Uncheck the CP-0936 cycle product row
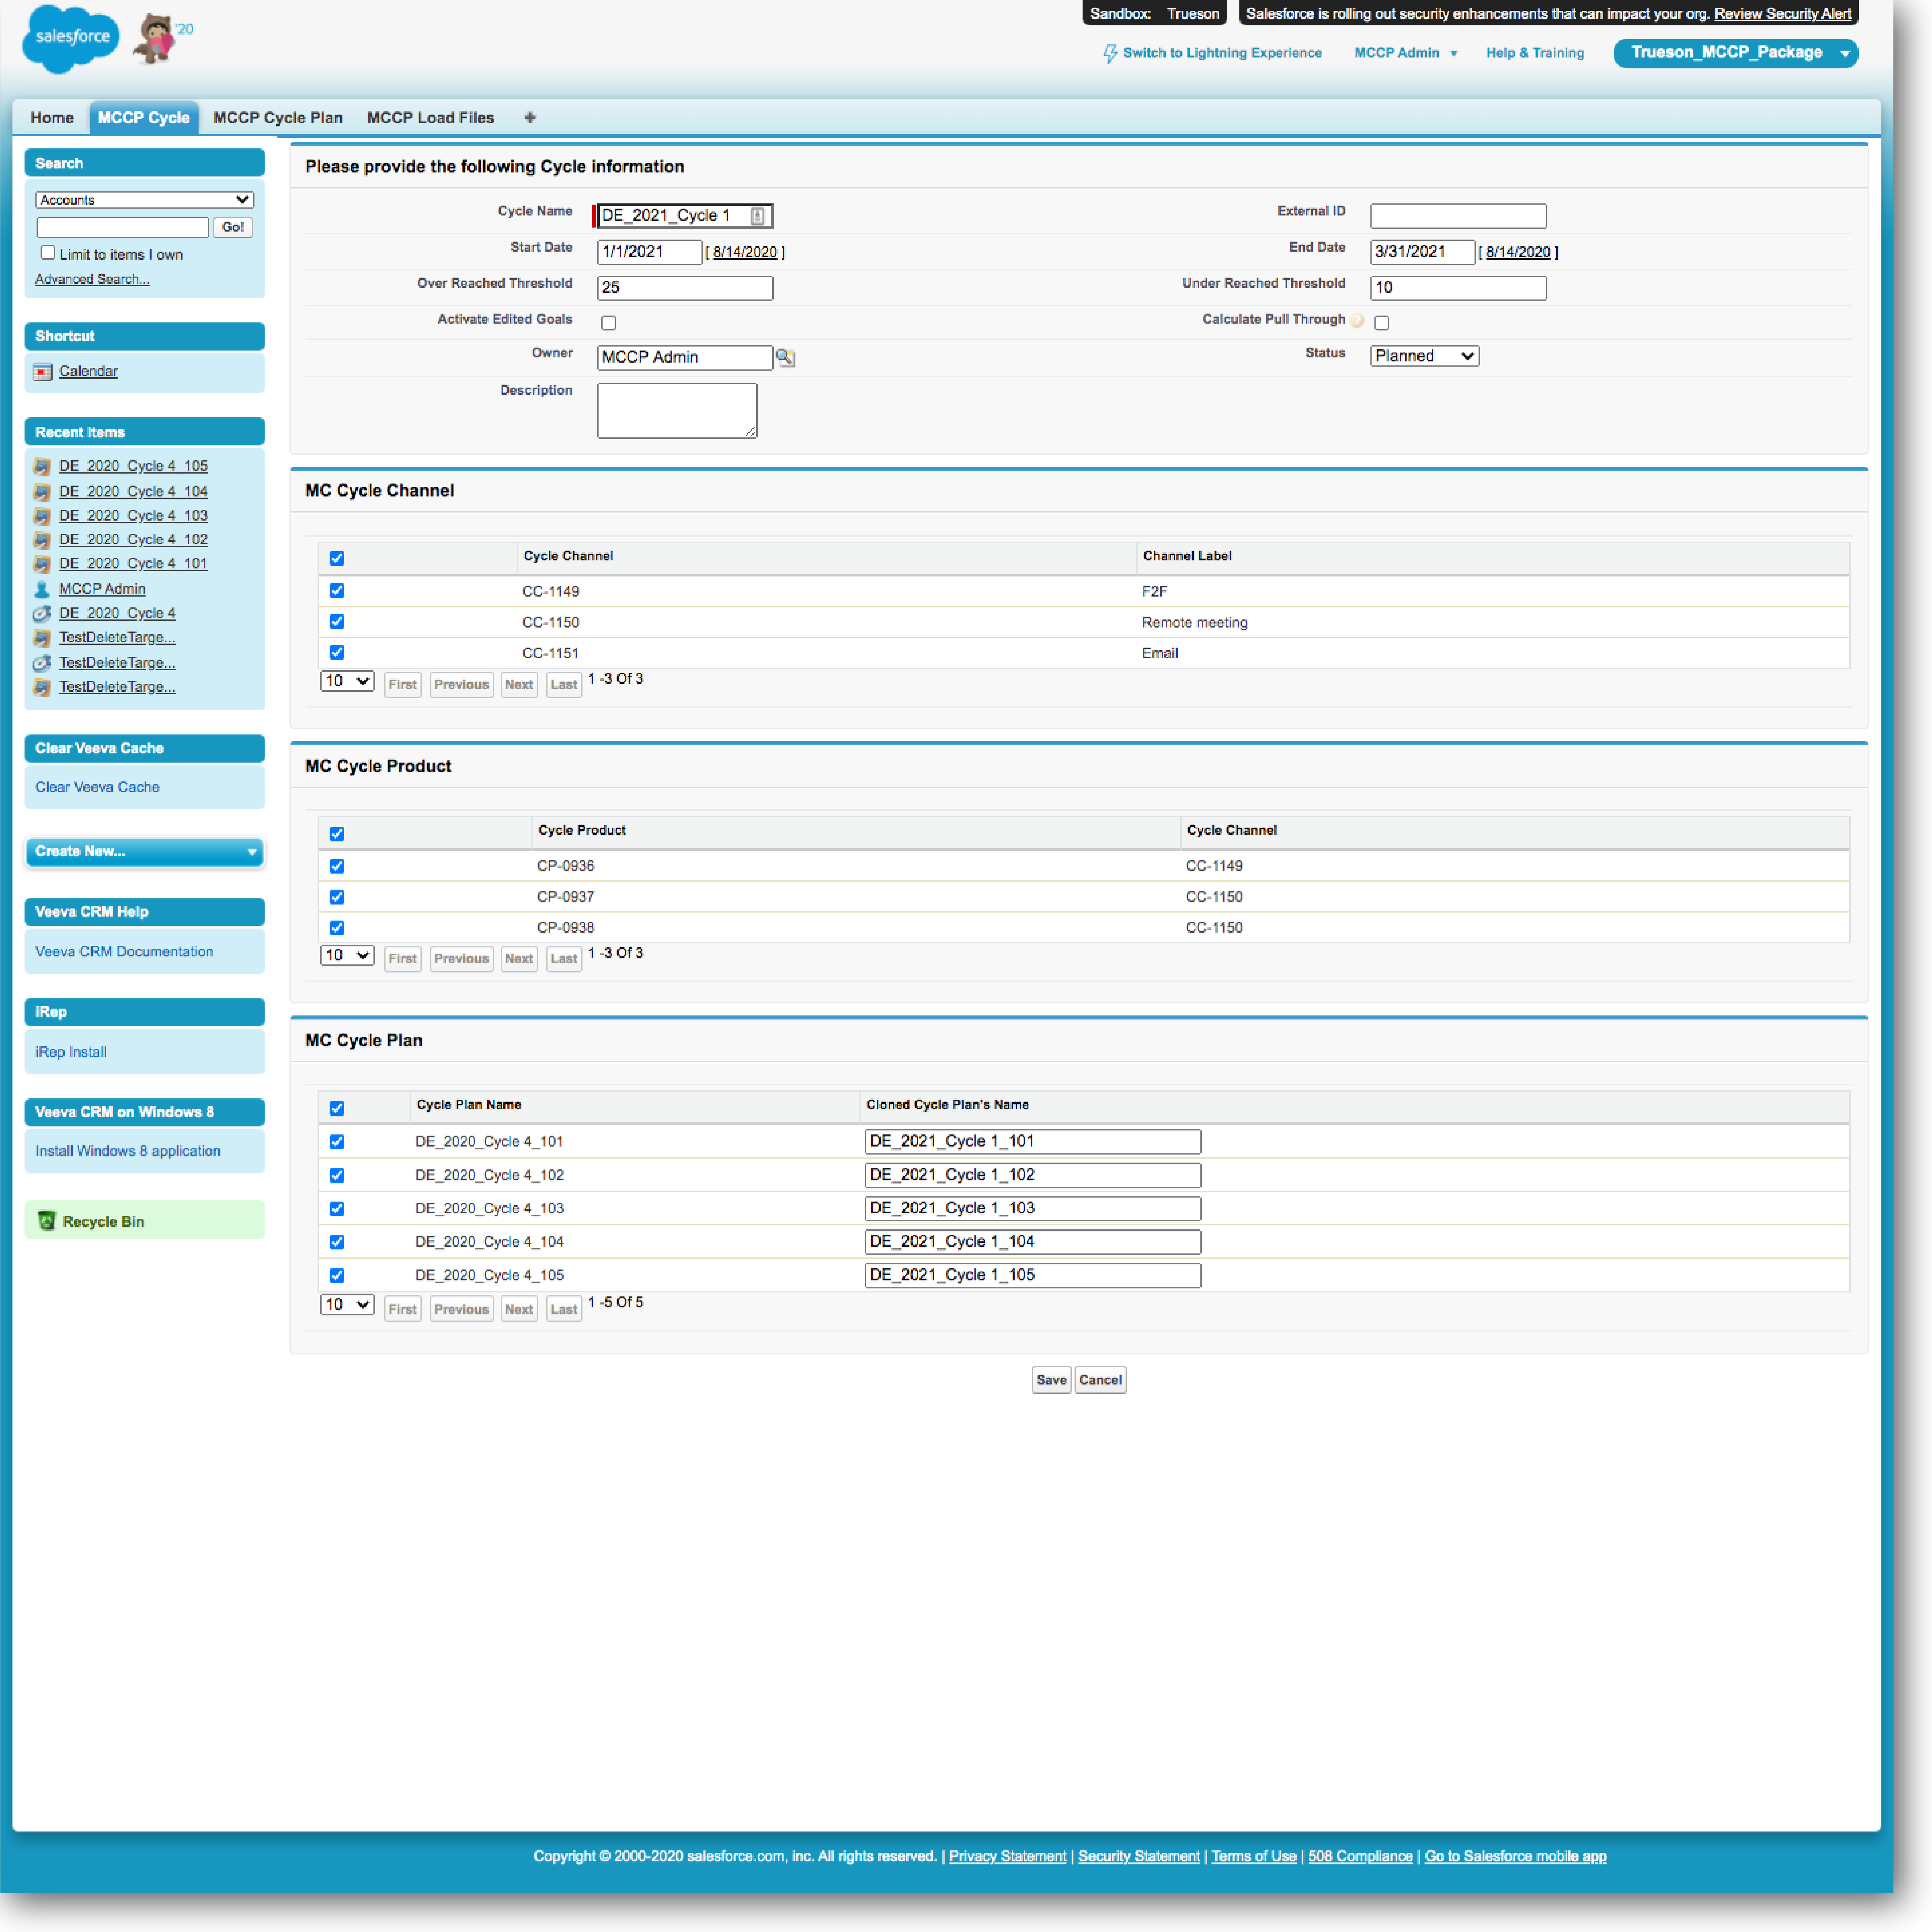Image resolution: width=1932 pixels, height=1932 pixels. coord(337,866)
